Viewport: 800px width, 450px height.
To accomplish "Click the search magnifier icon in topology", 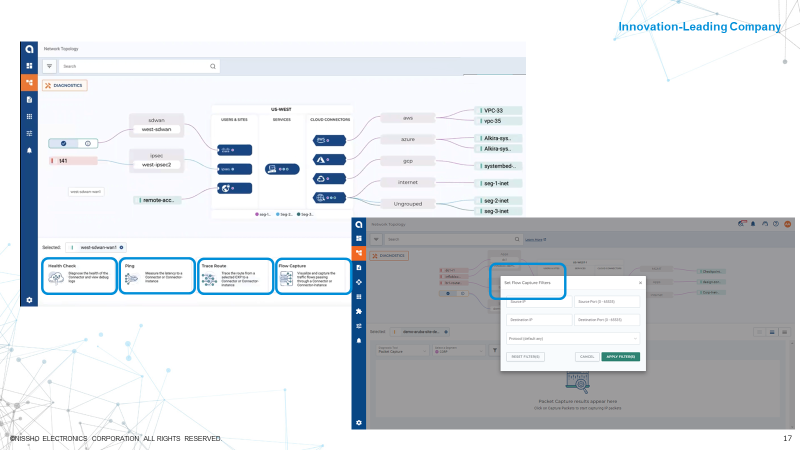I will pos(213,66).
